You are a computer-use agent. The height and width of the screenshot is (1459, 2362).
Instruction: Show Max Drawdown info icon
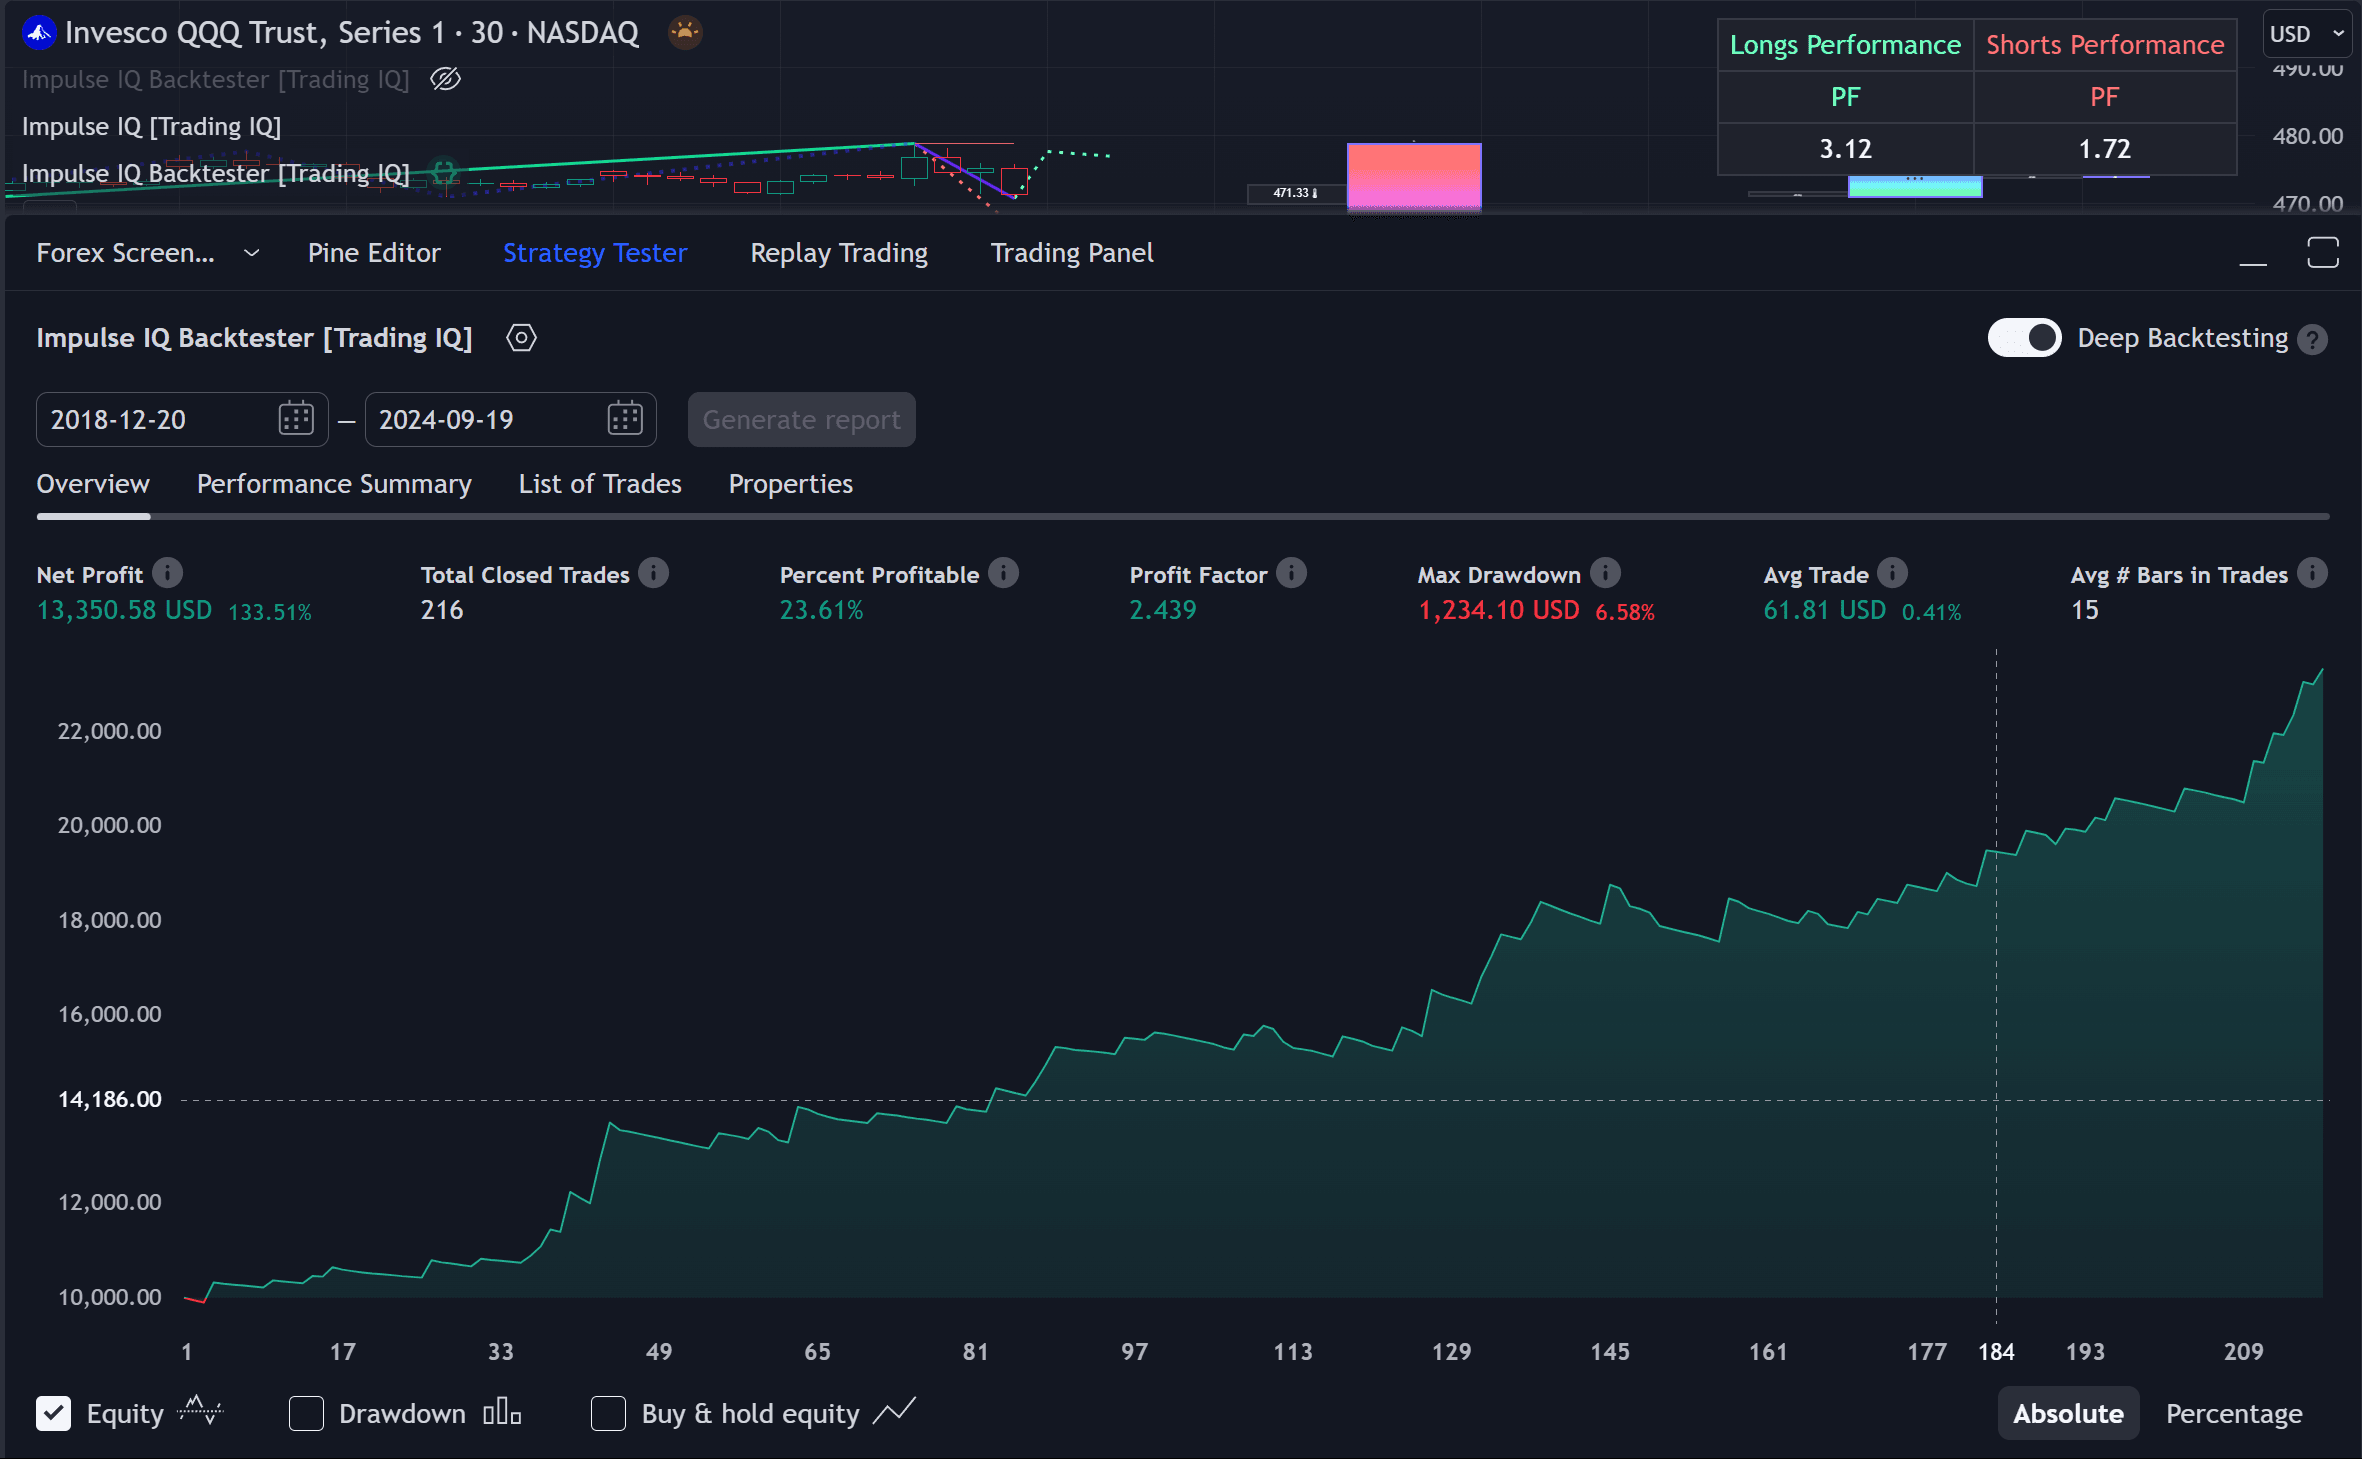1605,573
